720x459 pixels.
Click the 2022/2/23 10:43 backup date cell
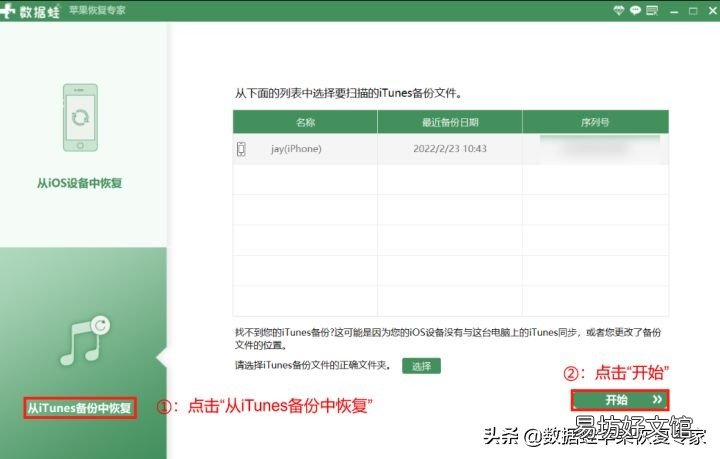450,149
